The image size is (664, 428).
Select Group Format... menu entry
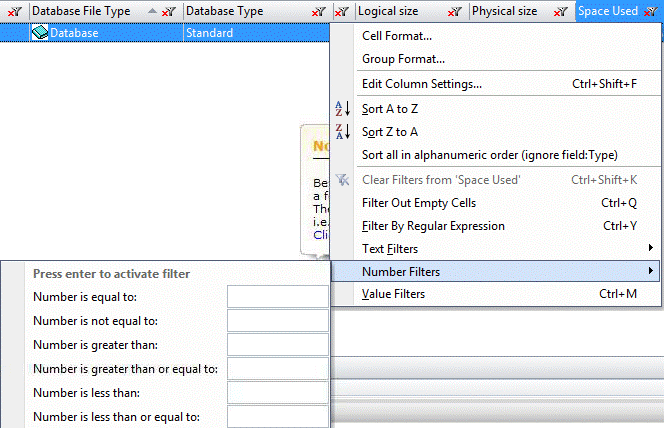point(403,59)
